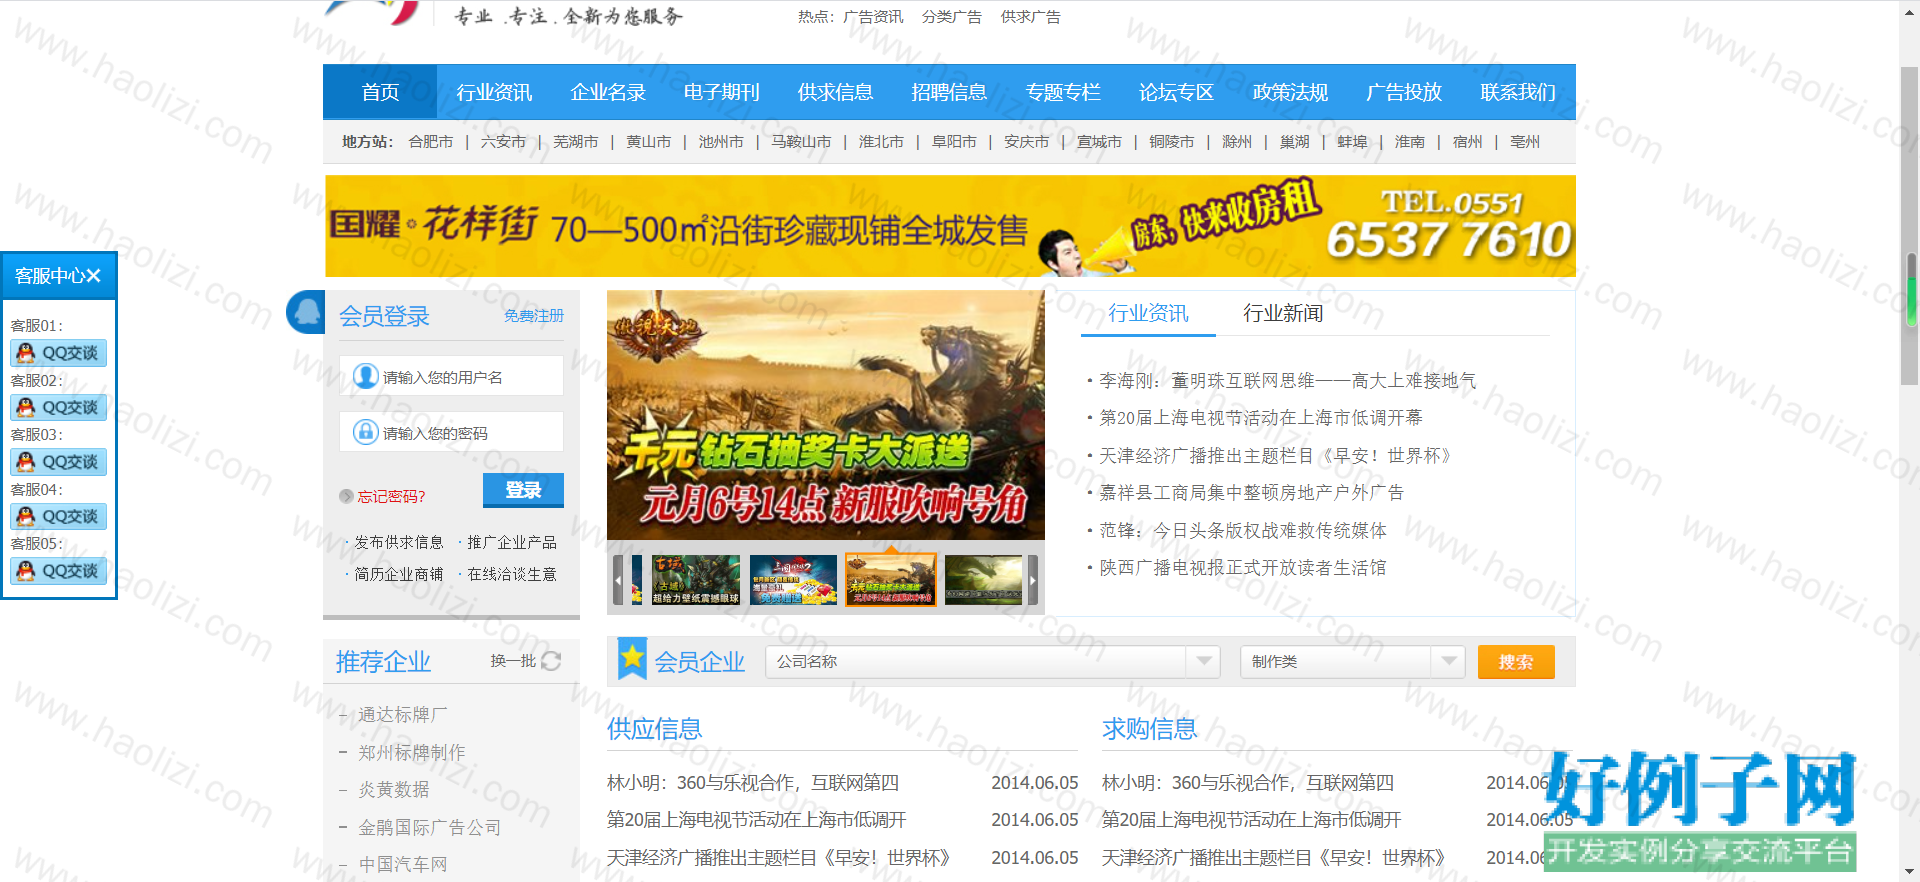Click the main slideshow game image
1920x882 pixels.
(826, 415)
